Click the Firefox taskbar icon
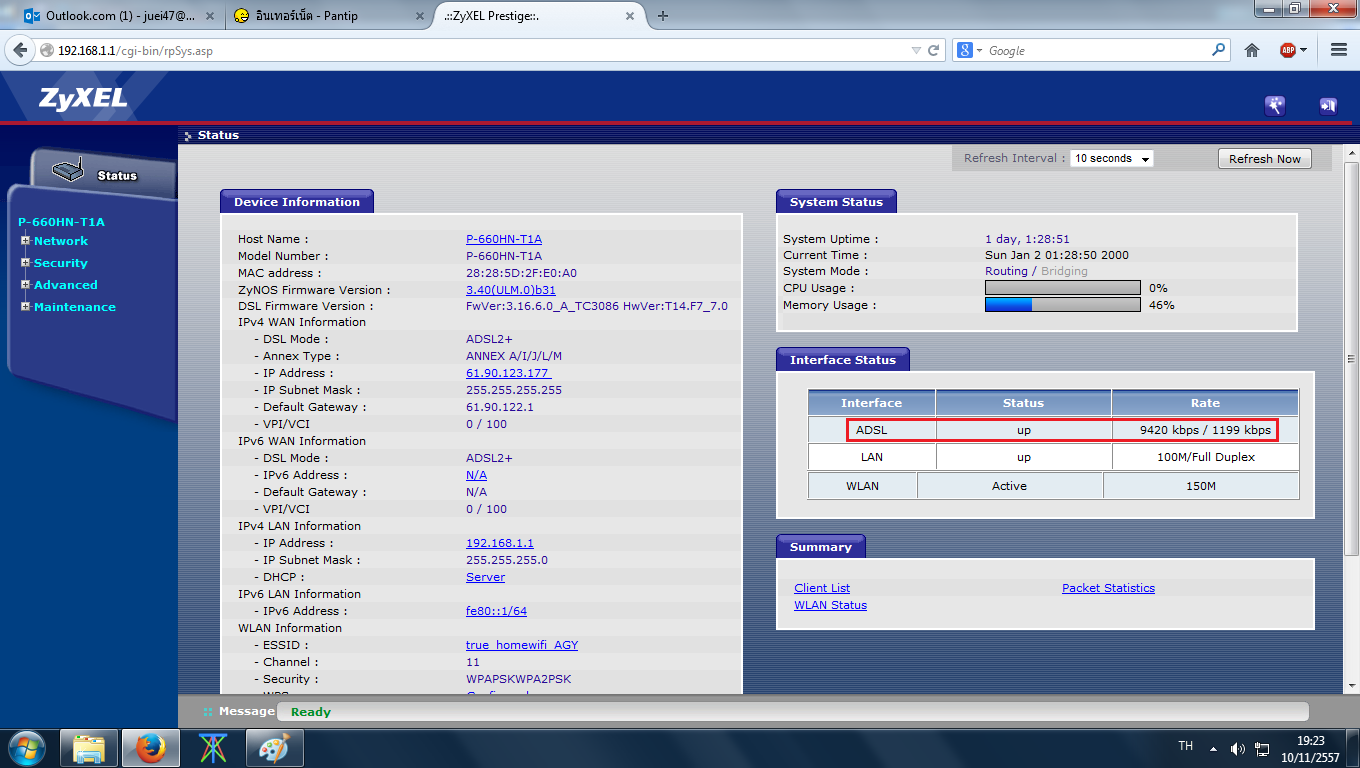1360x768 pixels. coord(151,748)
